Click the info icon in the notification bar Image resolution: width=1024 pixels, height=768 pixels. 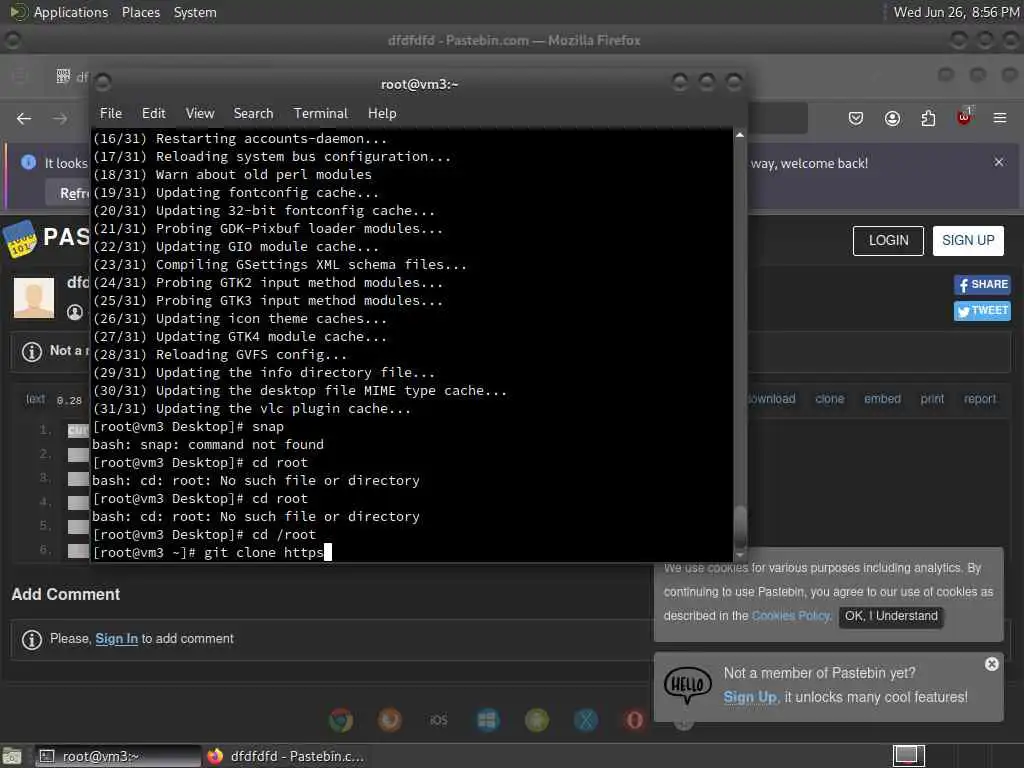(x=28, y=162)
